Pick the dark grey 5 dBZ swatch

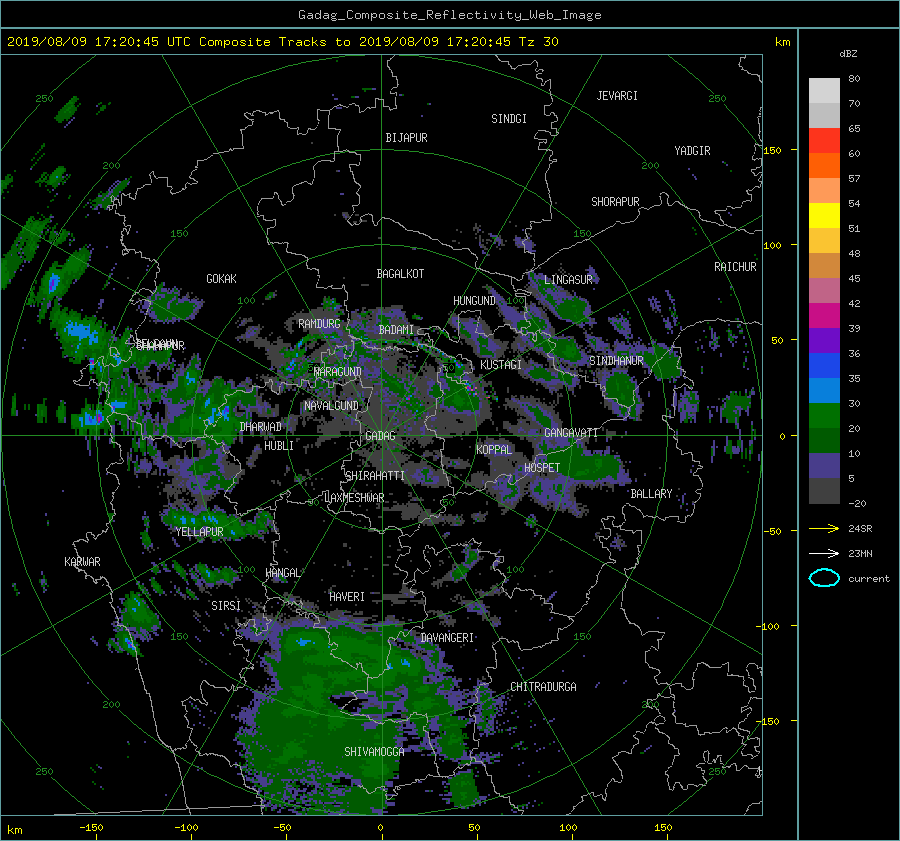coord(824,490)
